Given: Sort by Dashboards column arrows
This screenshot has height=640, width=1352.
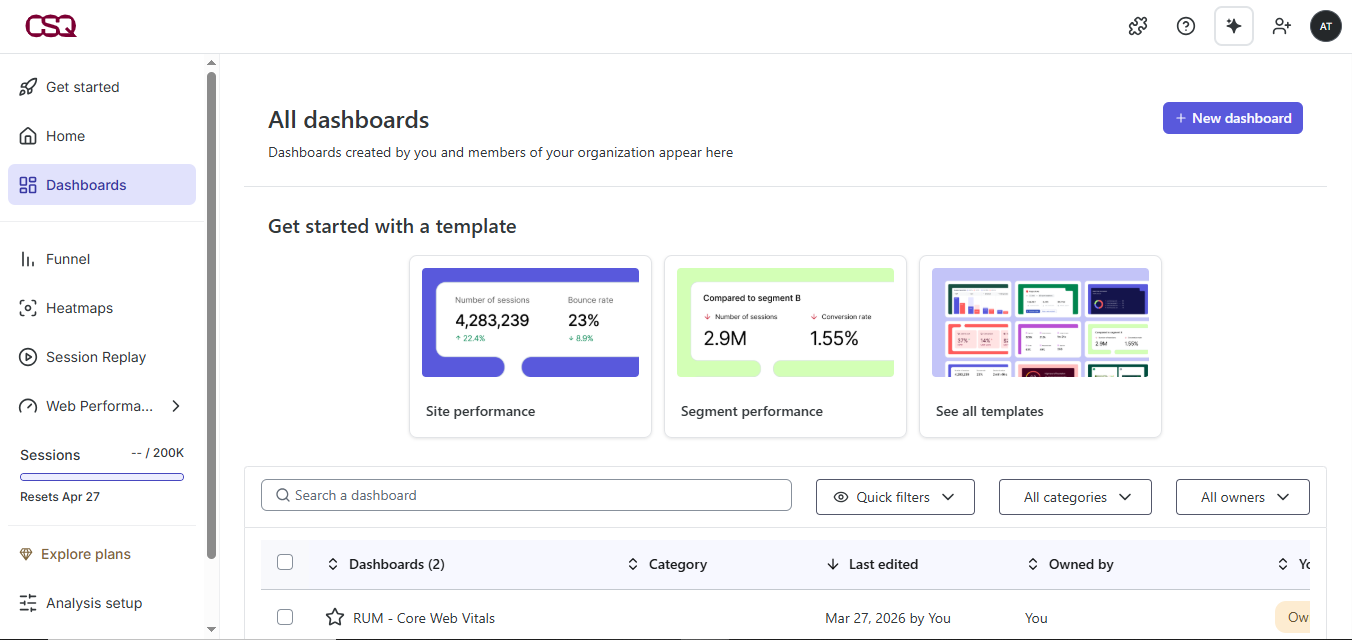Looking at the screenshot, I should [x=333, y=564].
